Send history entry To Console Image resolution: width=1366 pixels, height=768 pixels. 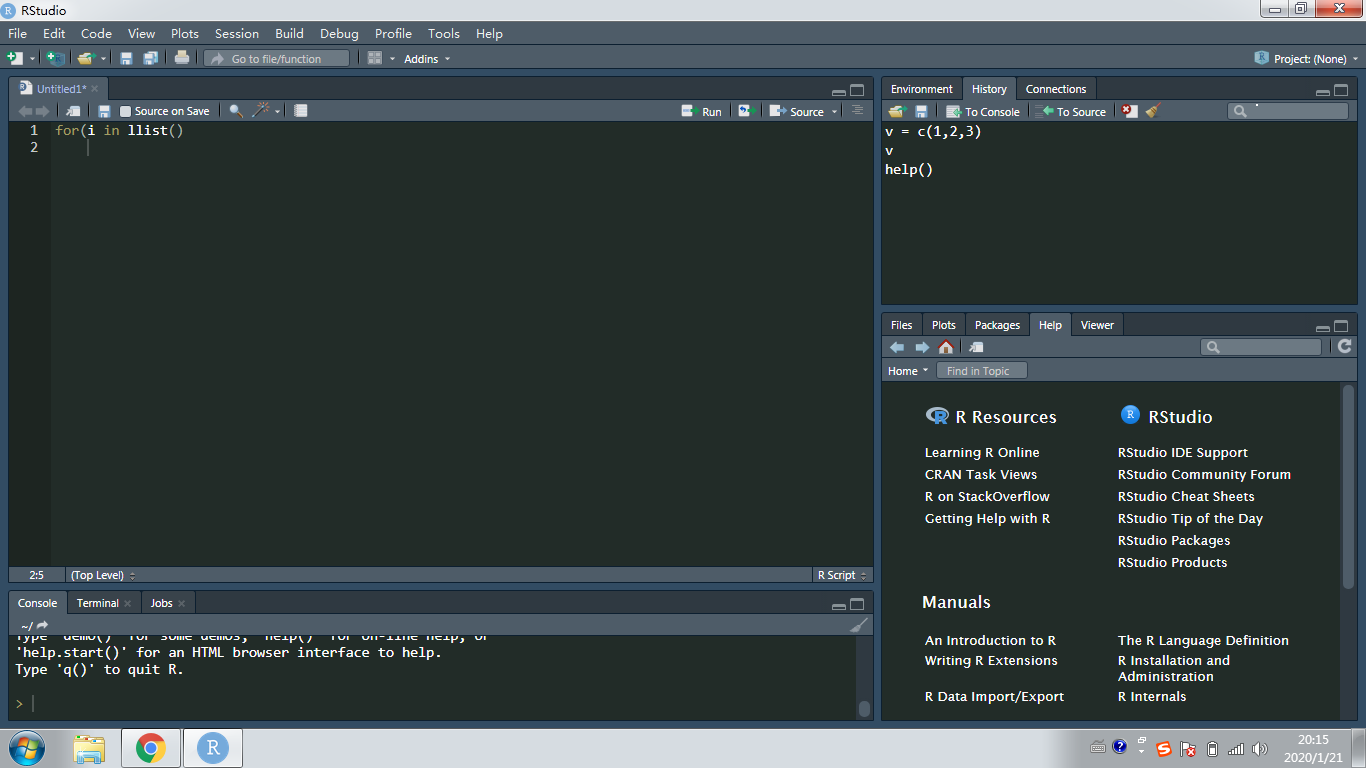pos(983,111)
